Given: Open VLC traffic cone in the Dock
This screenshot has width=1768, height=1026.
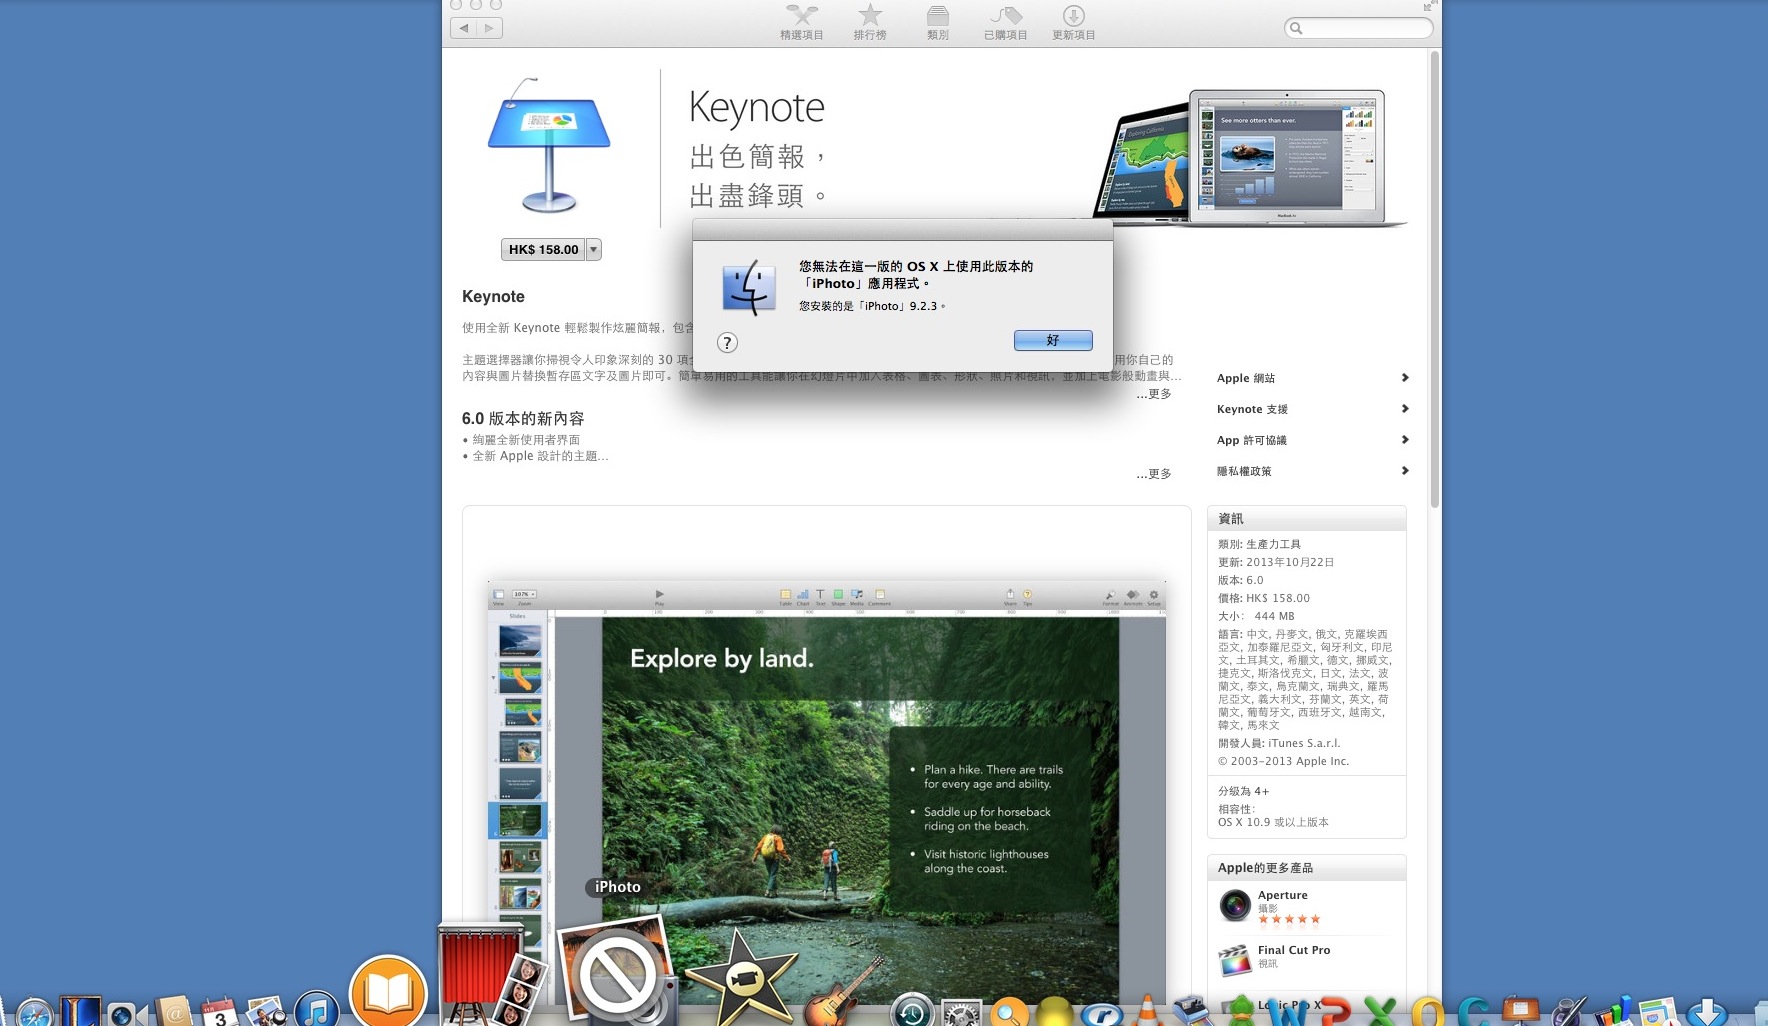Looking at the screenshot, I should 1147,1011.
